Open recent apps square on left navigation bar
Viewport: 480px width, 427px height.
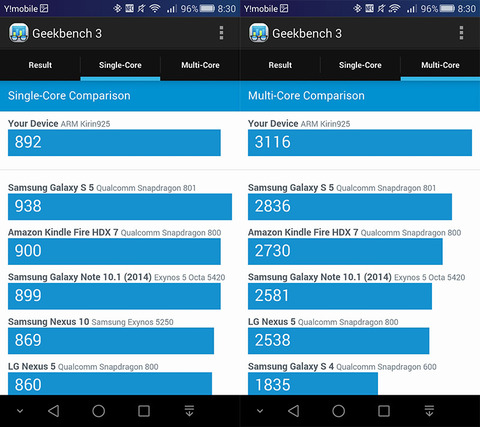point(144,411)
